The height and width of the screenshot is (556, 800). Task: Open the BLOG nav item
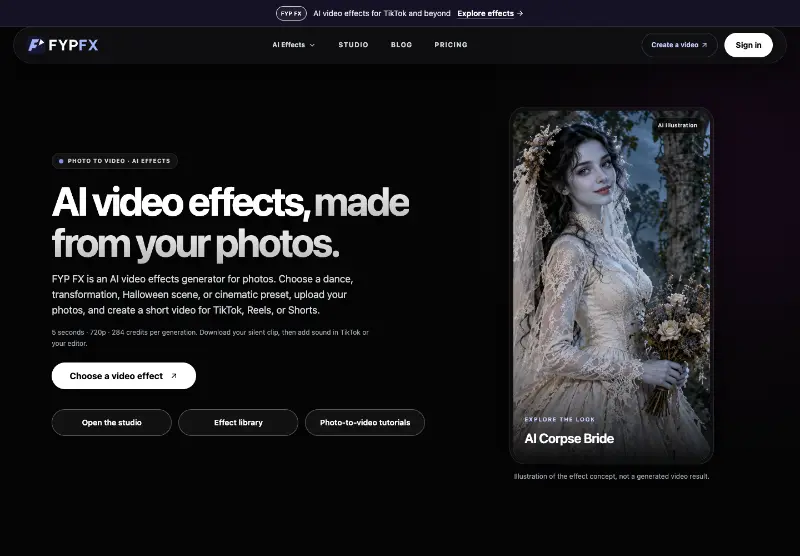[401, 45]
